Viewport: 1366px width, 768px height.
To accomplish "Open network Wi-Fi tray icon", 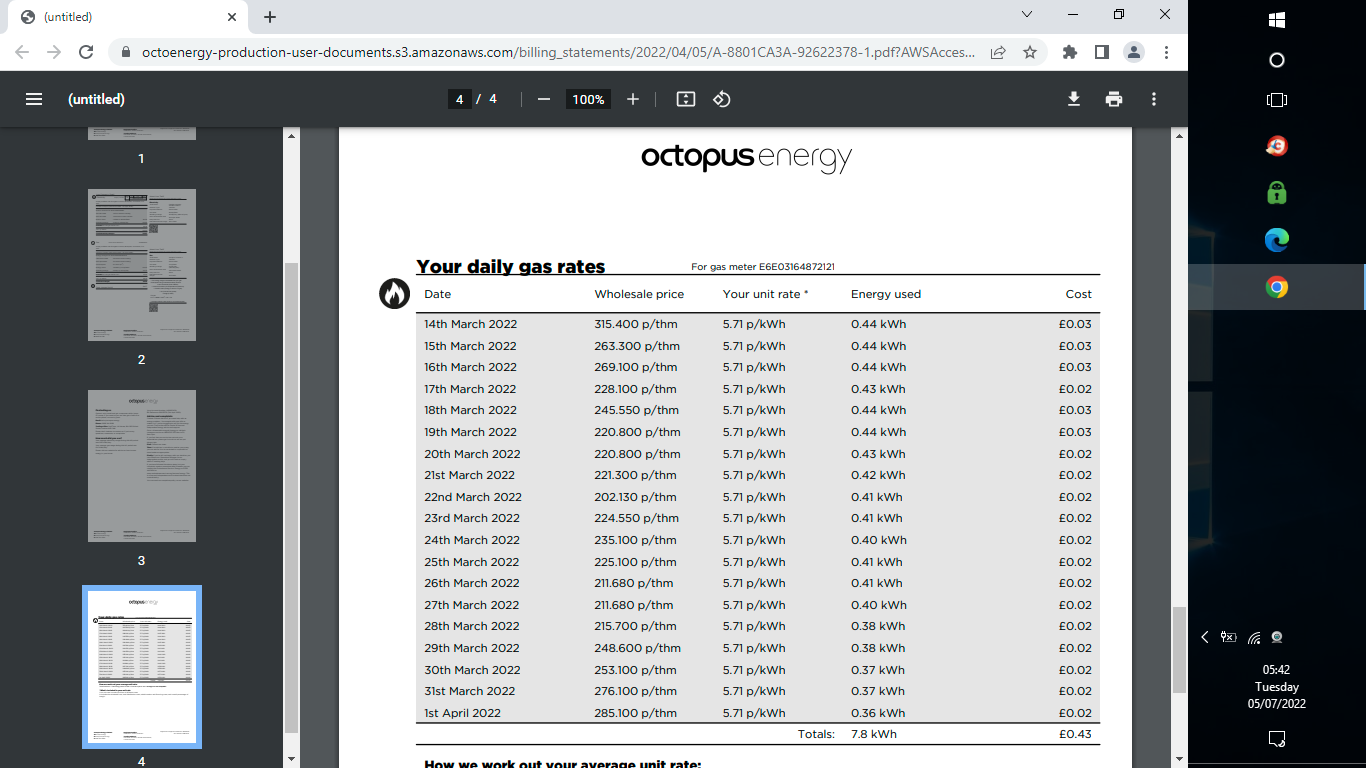I will pyautogui.click(x=1254, y=637).
